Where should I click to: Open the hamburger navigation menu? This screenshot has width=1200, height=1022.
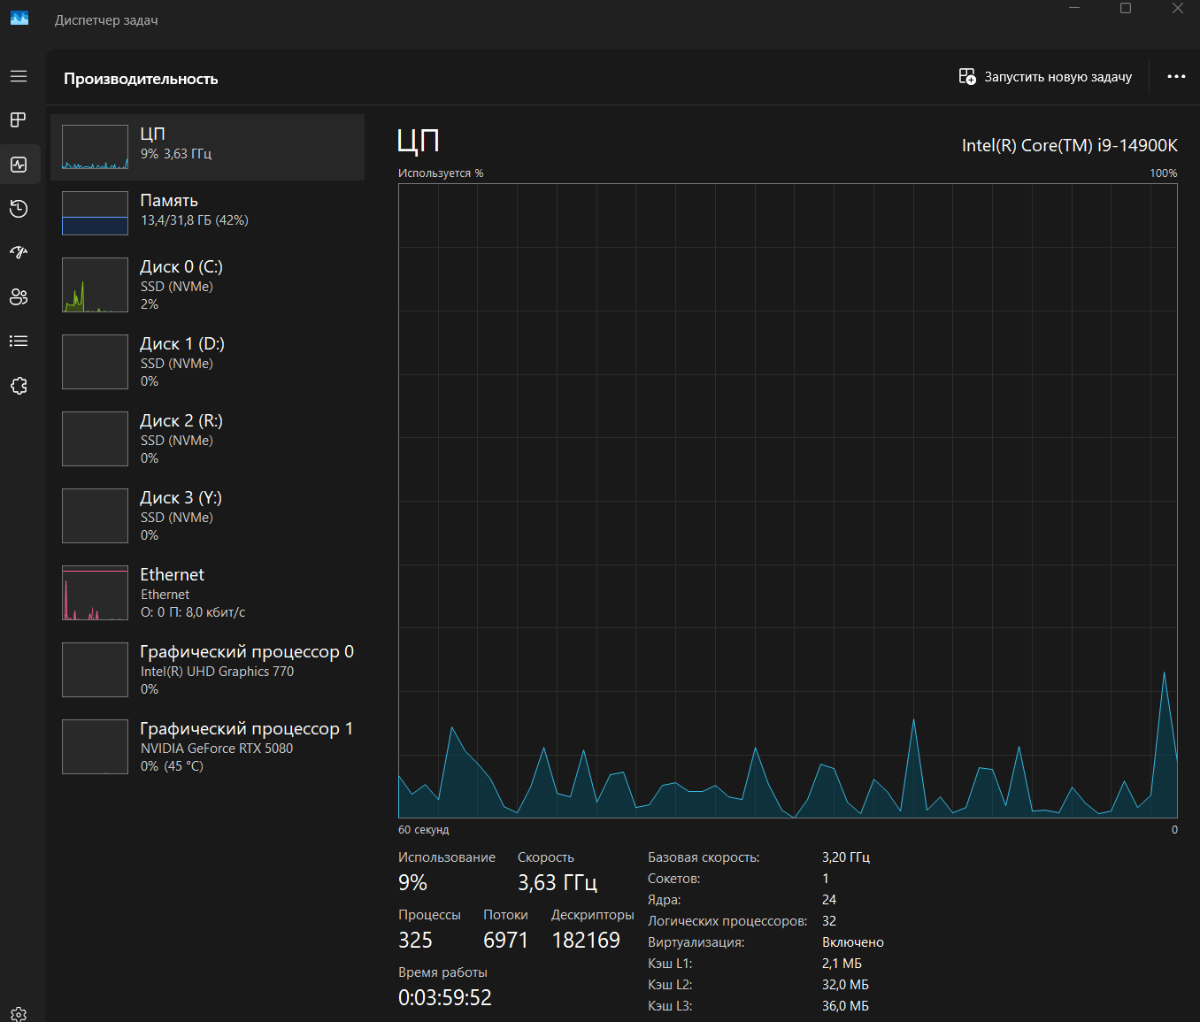[x=19, y=76]
